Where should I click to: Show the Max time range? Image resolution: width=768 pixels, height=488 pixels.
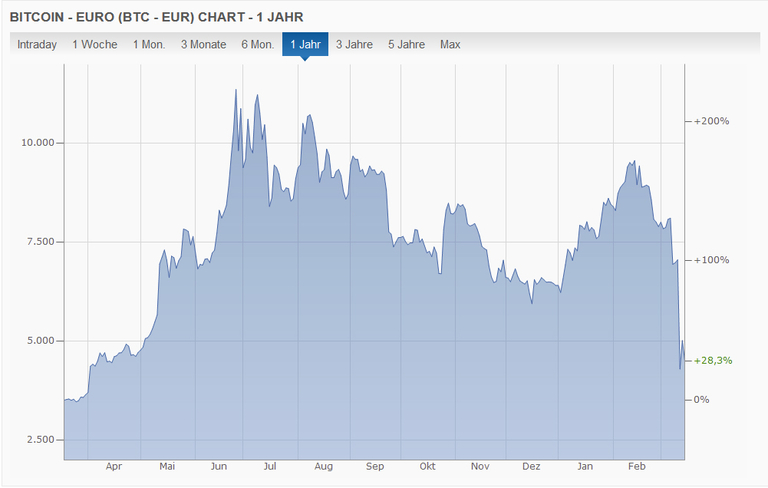(x=450, y=44)
